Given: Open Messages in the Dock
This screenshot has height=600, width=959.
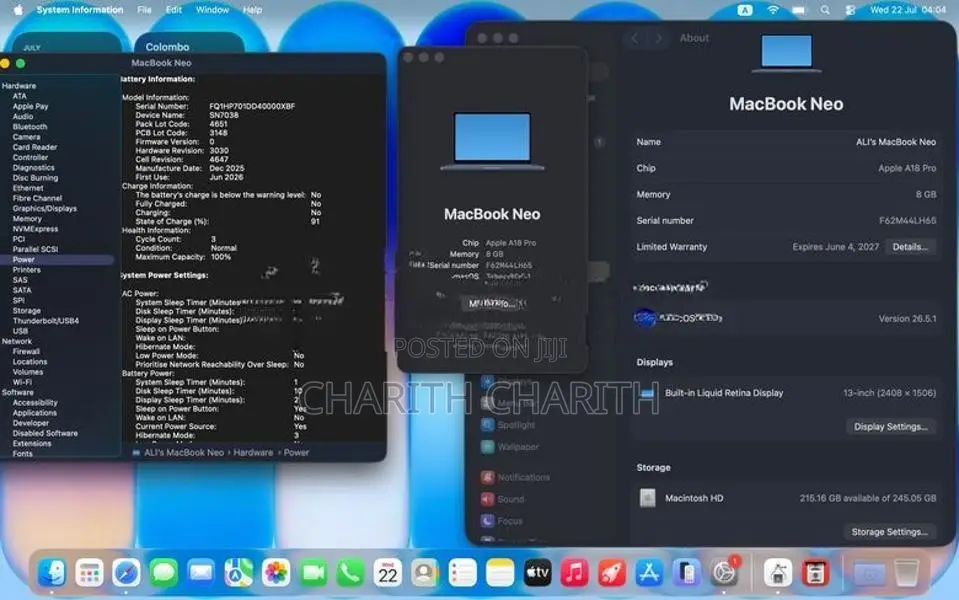Looking at the screenshot, I should [164, 573].
